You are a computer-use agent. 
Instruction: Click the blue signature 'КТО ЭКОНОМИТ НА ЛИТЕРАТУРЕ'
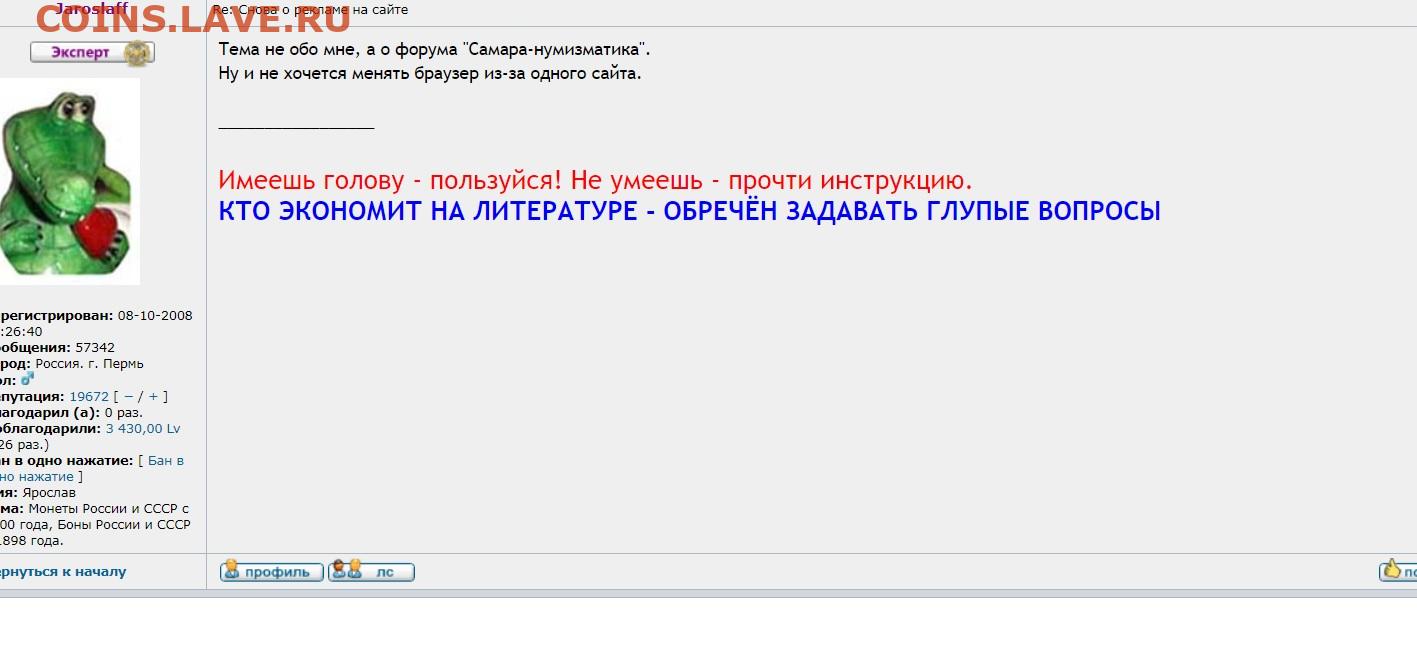tap(689, 211)
